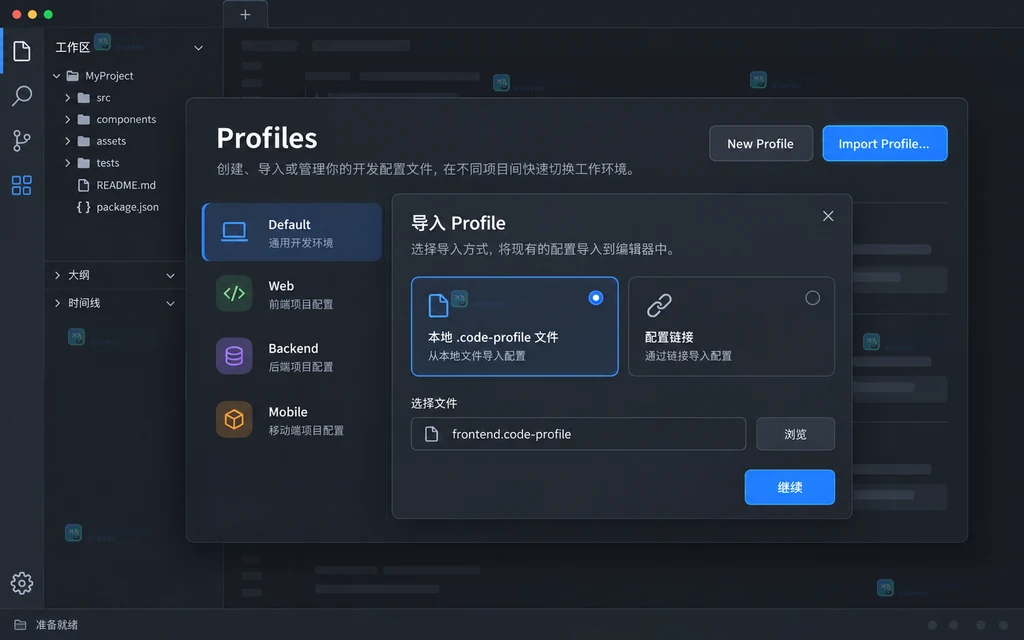This screenshot has width=1024, height=640.
Task: Expand the src folder
Action: tap(67, 98)
